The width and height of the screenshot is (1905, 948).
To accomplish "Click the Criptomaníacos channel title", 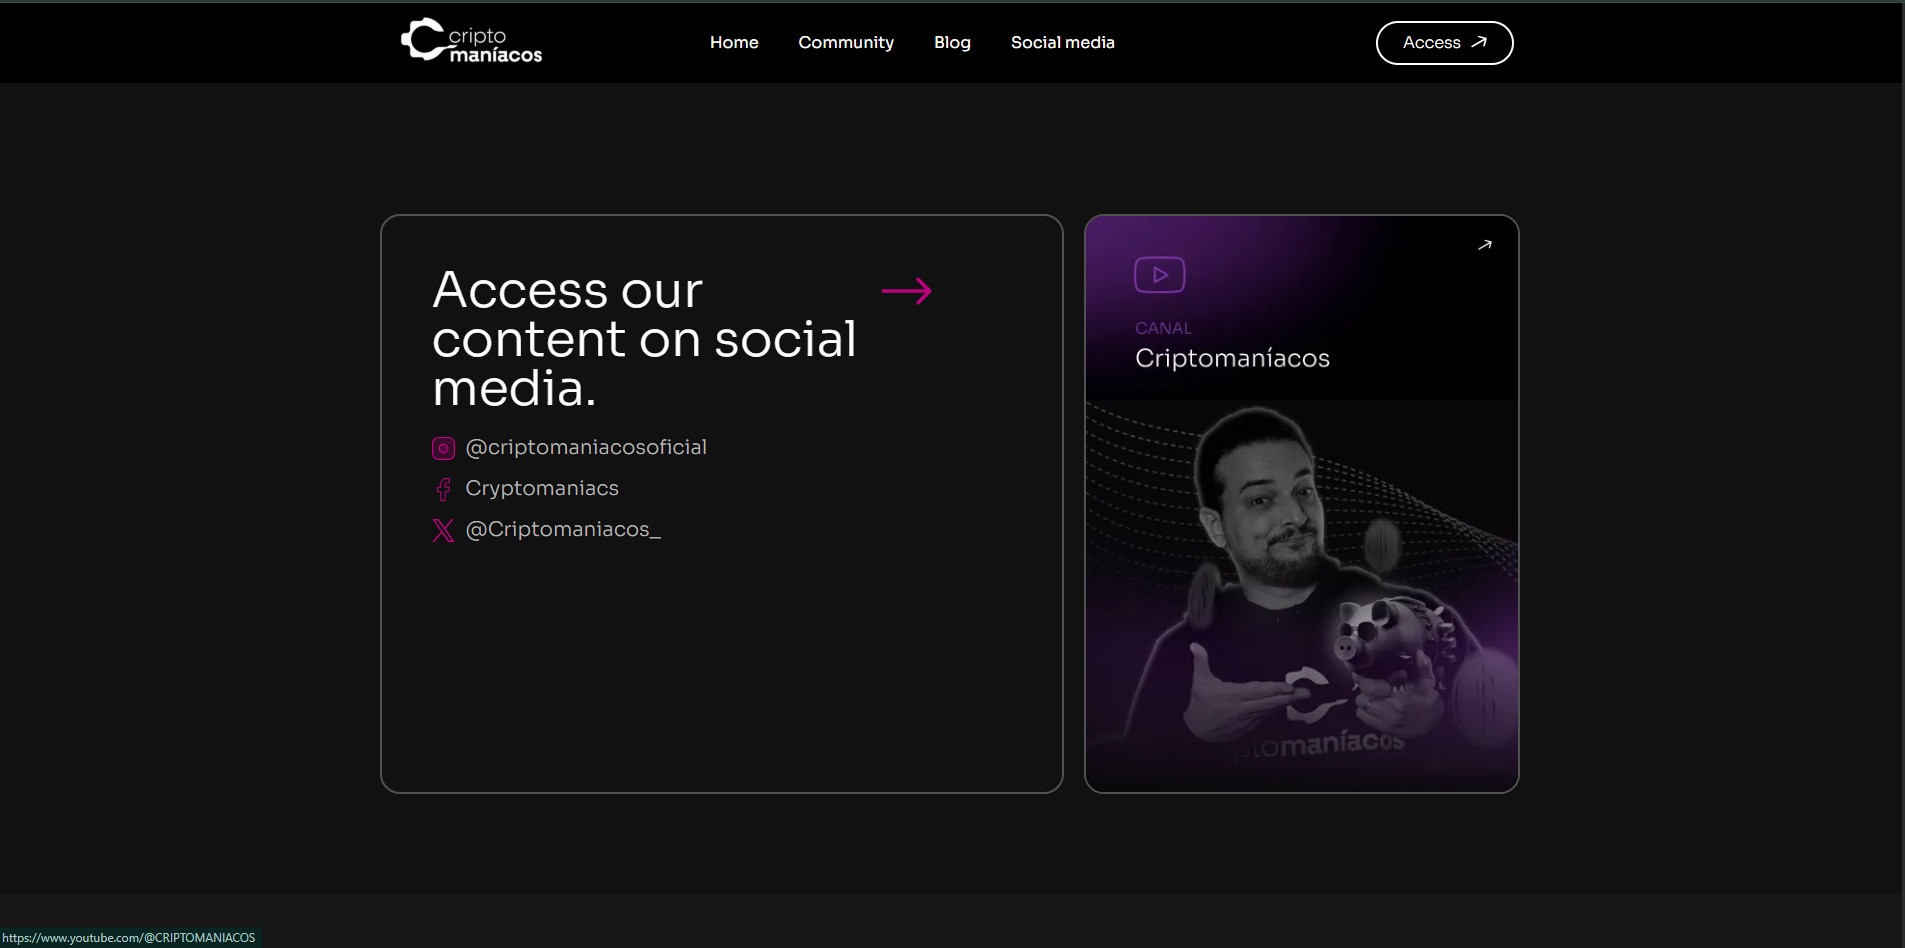I will [x=1232, y=358].
